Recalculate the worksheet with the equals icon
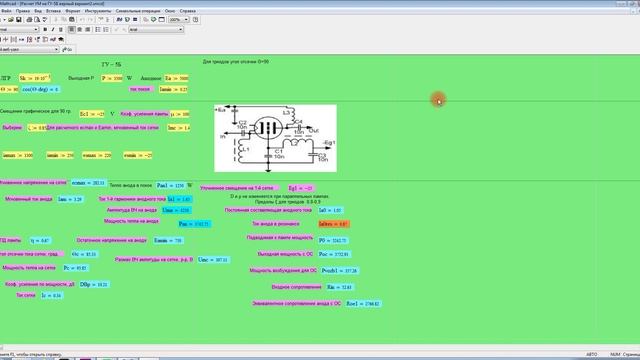The image size is (640, 360). [135, 20]
